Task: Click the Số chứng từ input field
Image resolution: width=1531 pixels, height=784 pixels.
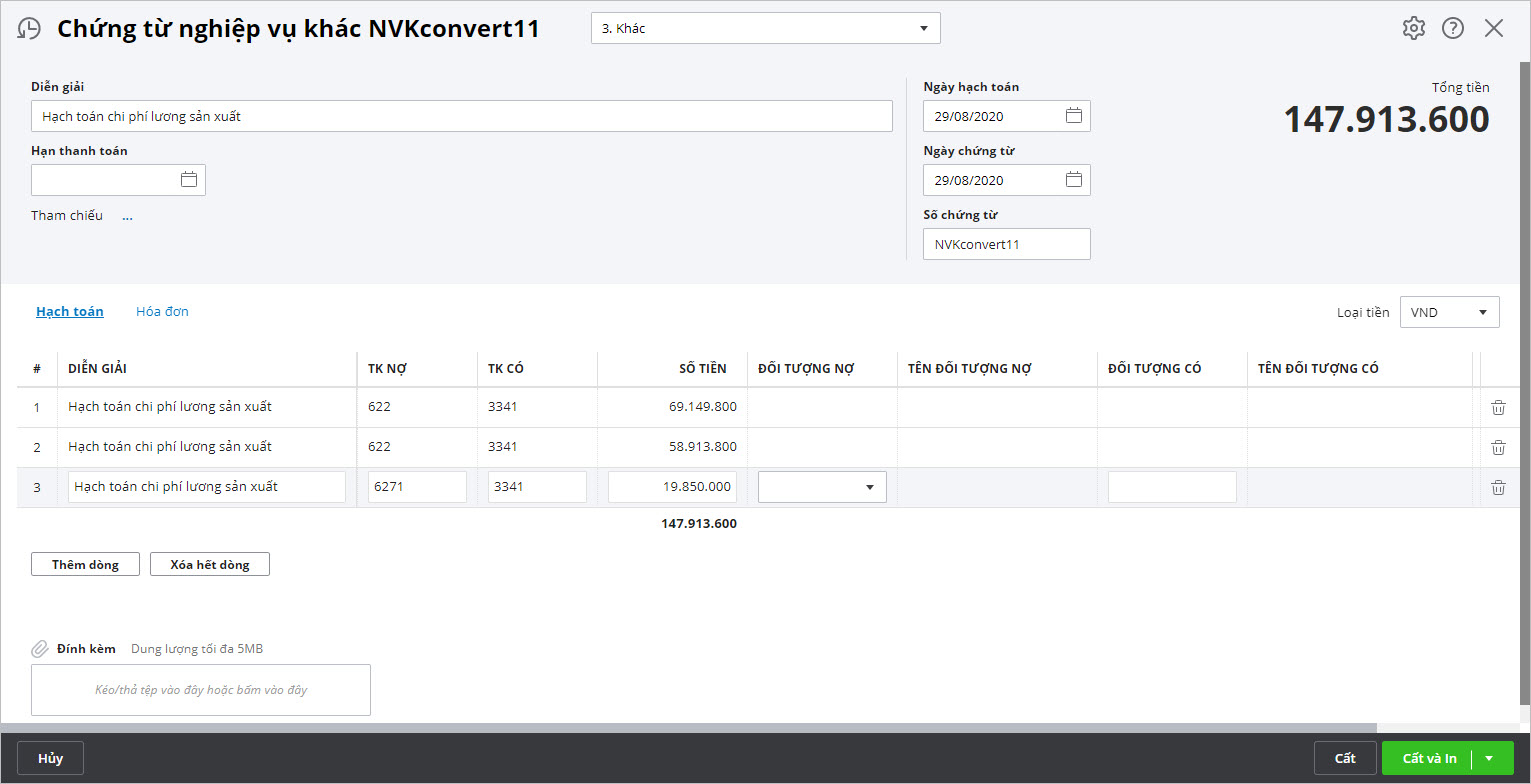Action: coord(1005,244)
